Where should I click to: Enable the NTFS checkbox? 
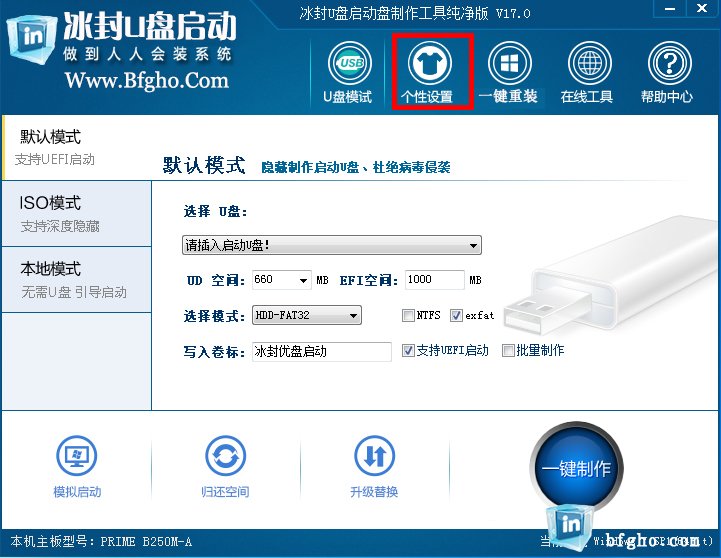(408, 315)
